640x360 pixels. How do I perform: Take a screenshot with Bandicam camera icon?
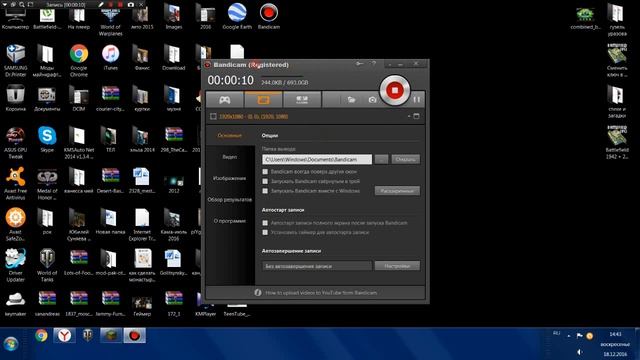click(x=372, y=100)
